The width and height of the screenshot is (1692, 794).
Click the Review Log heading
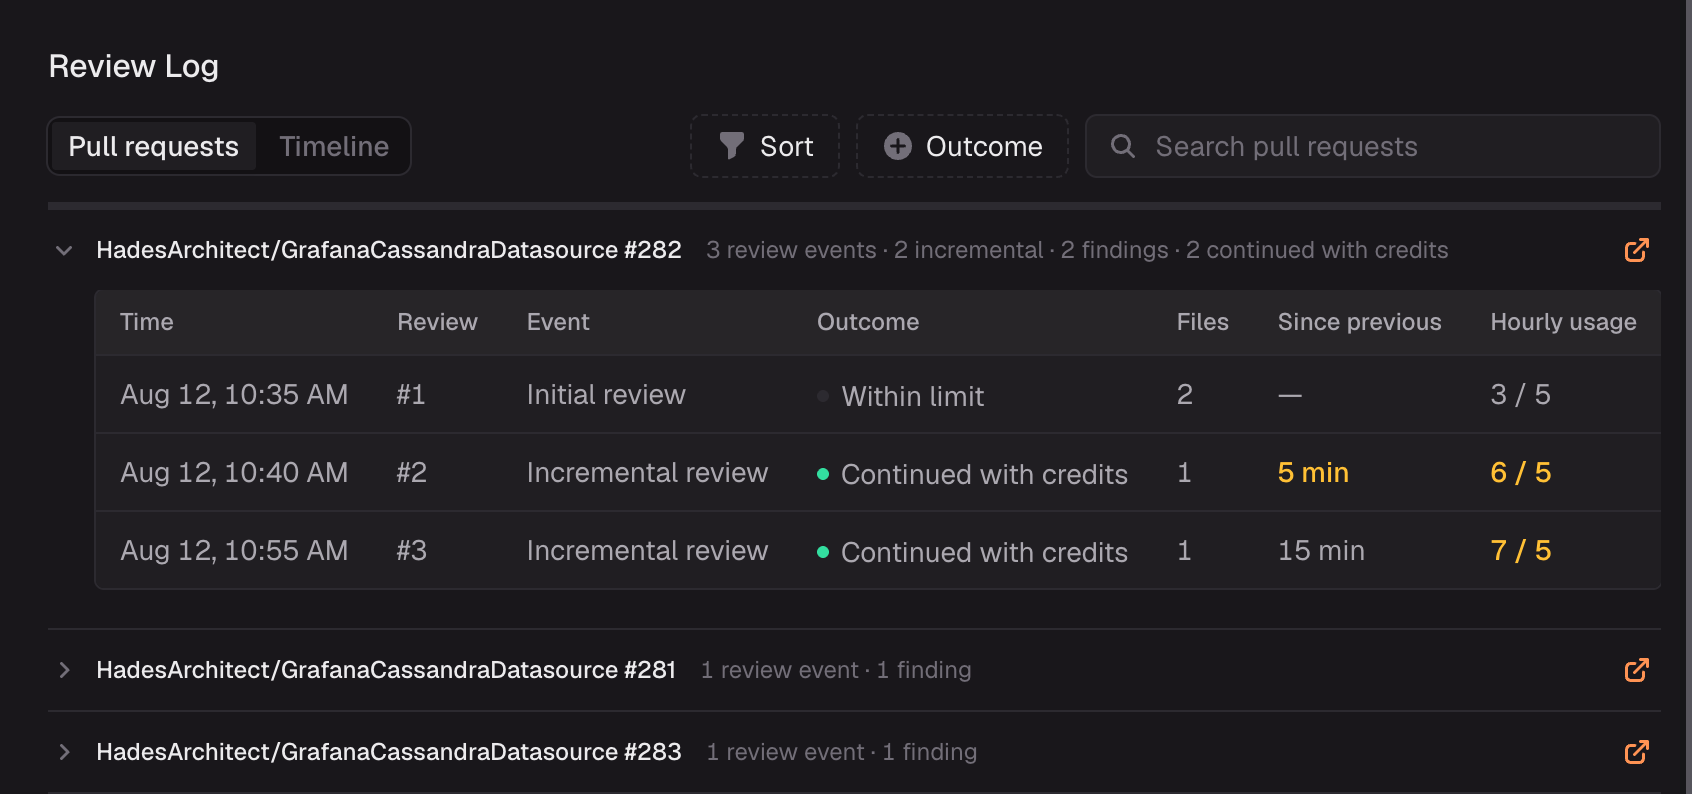134,67
